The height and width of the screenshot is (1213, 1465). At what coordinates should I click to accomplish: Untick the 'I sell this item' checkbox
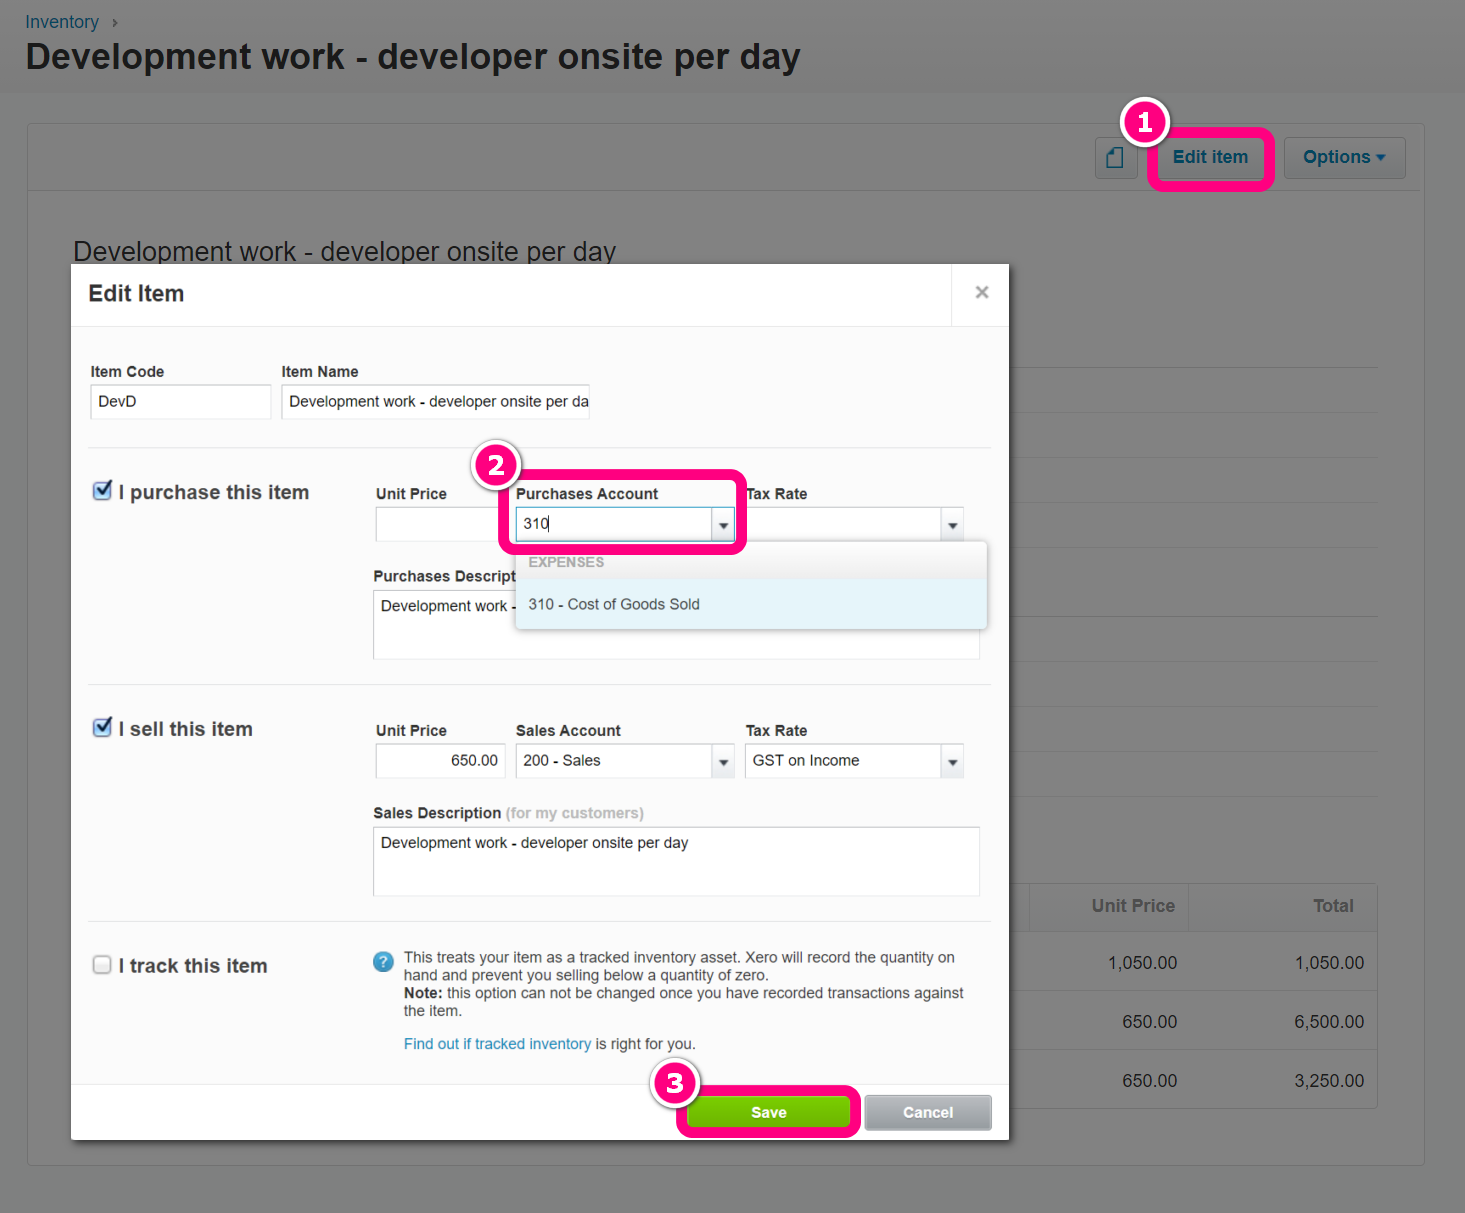click(x=102, y=728)
